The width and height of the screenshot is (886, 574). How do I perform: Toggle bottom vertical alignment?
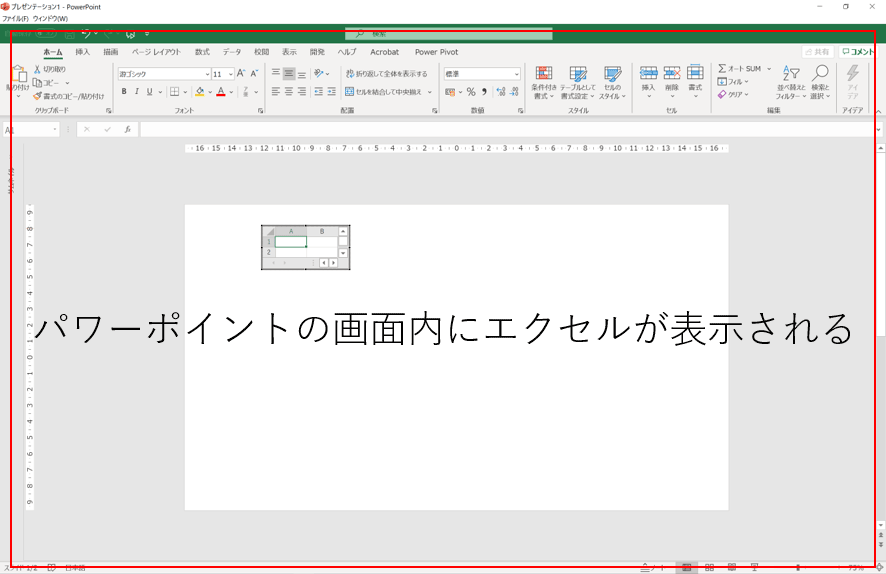[302, 73]
